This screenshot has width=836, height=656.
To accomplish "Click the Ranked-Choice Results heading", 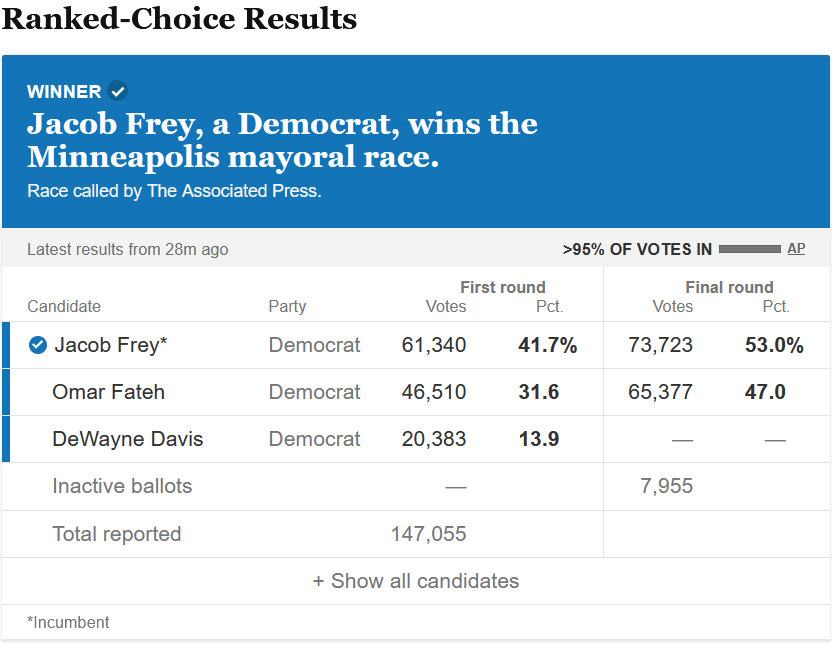I will (180, 19).
